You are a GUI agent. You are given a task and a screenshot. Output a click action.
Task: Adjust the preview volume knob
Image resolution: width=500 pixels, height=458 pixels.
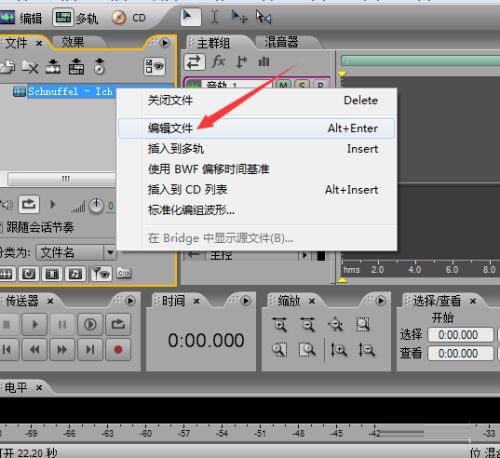pyautogui.click(x=96, y=206)
